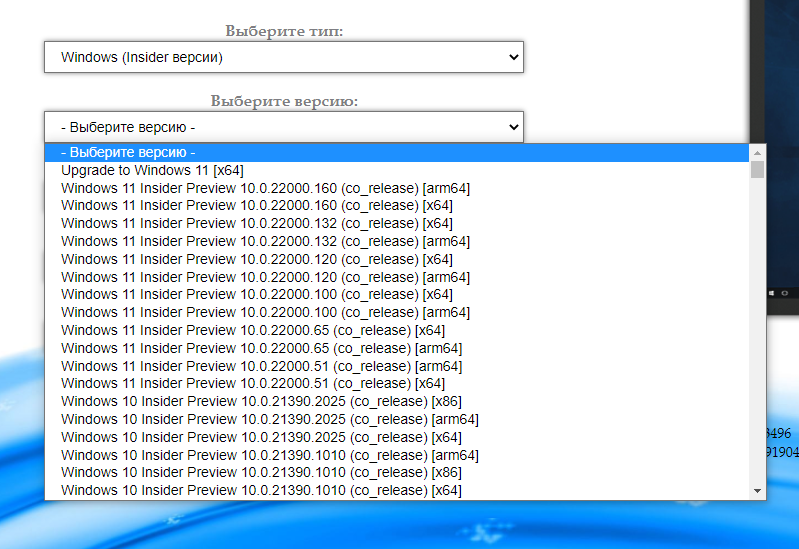The image size is (799, 549).
Task: Choose Windows 11 Insider Preview 10.0.22000.120 [x64]
Action: coord(396,259)
